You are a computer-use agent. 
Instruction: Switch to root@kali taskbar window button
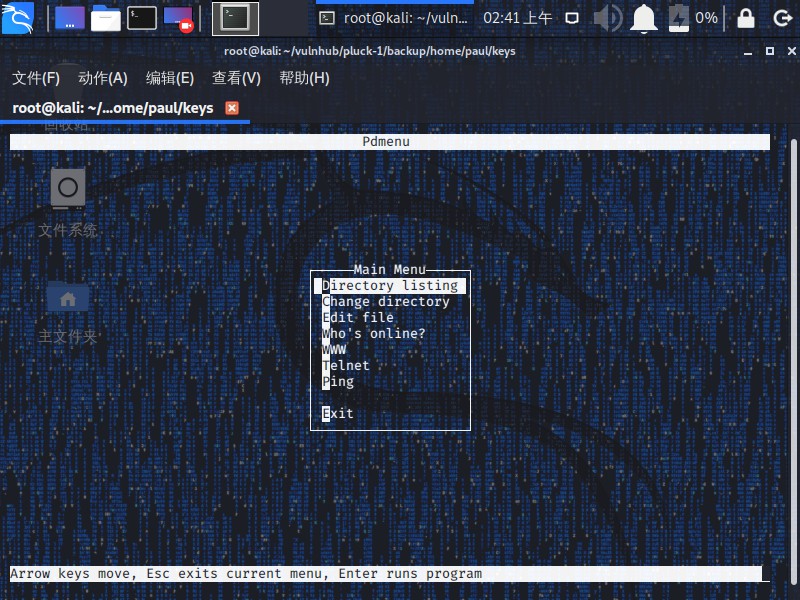[x=393, y=18]
